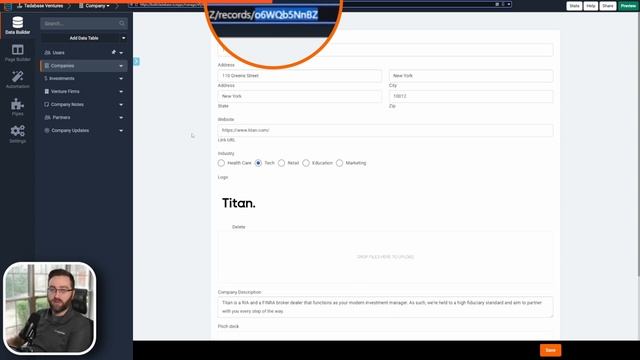Click the page vertical scrollbar

pos(638,143)
